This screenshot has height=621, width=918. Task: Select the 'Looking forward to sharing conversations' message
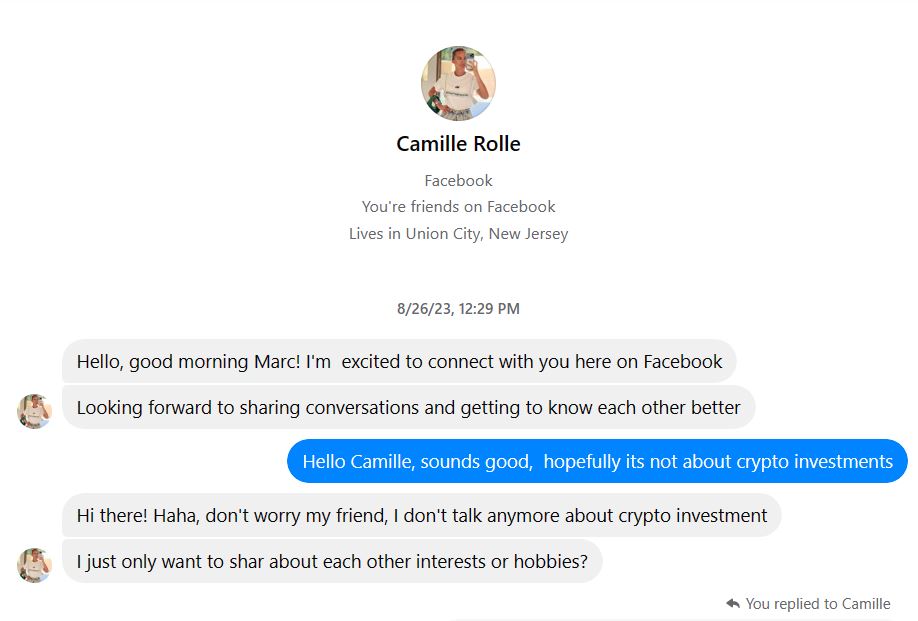click(x=408, y=408)
